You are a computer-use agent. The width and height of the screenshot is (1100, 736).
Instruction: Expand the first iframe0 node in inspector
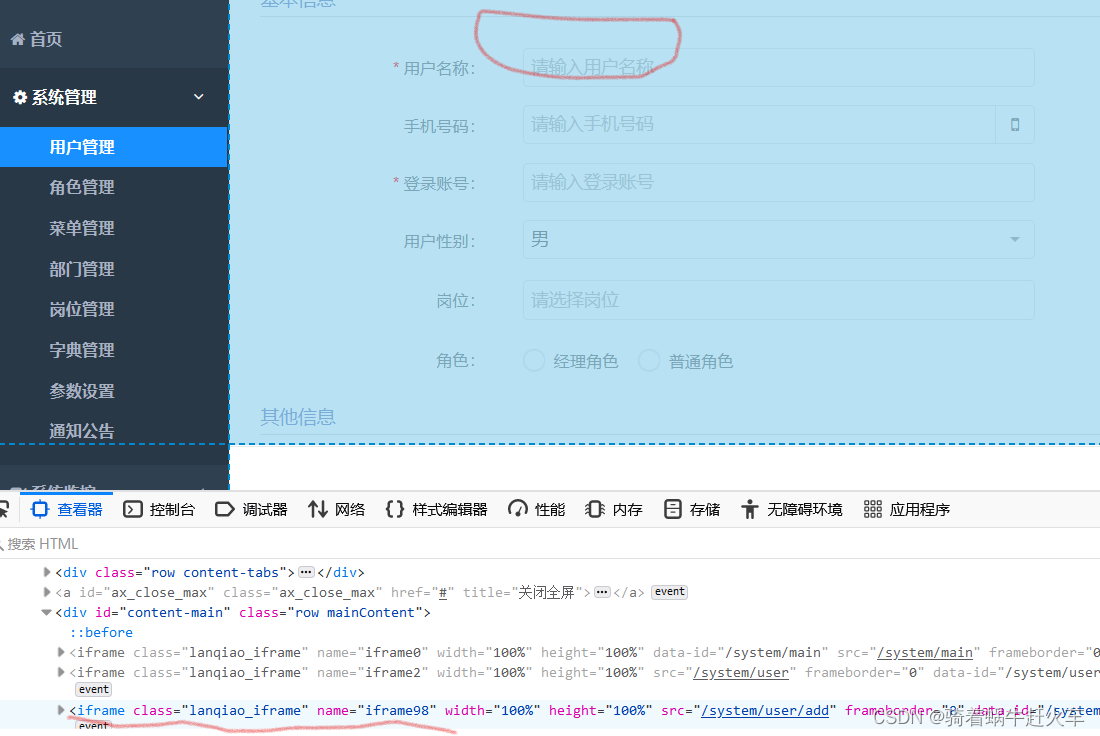pos(60,651)
